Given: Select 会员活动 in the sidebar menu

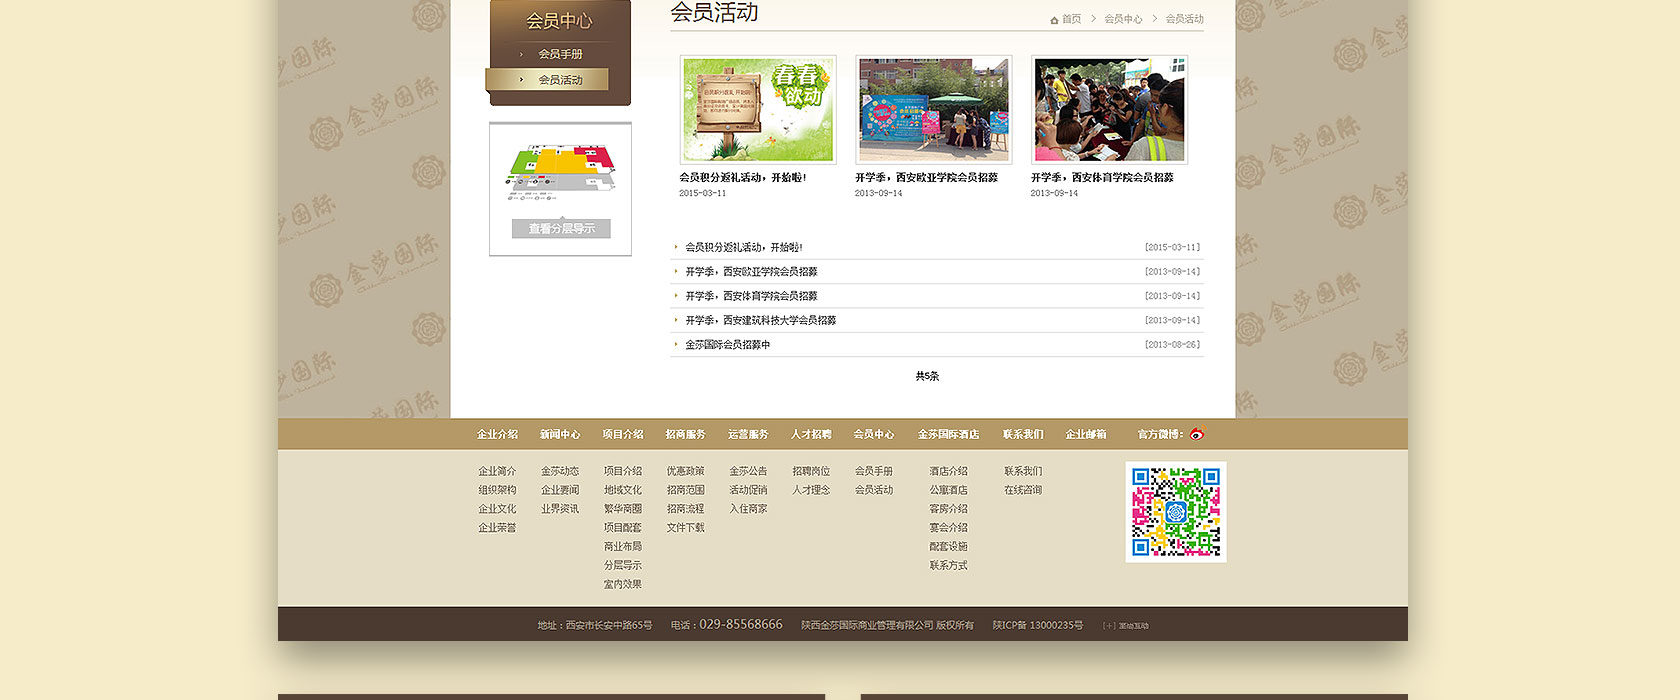Looking at the screenshot, I should pyautogui.click(x=560, y=80).
